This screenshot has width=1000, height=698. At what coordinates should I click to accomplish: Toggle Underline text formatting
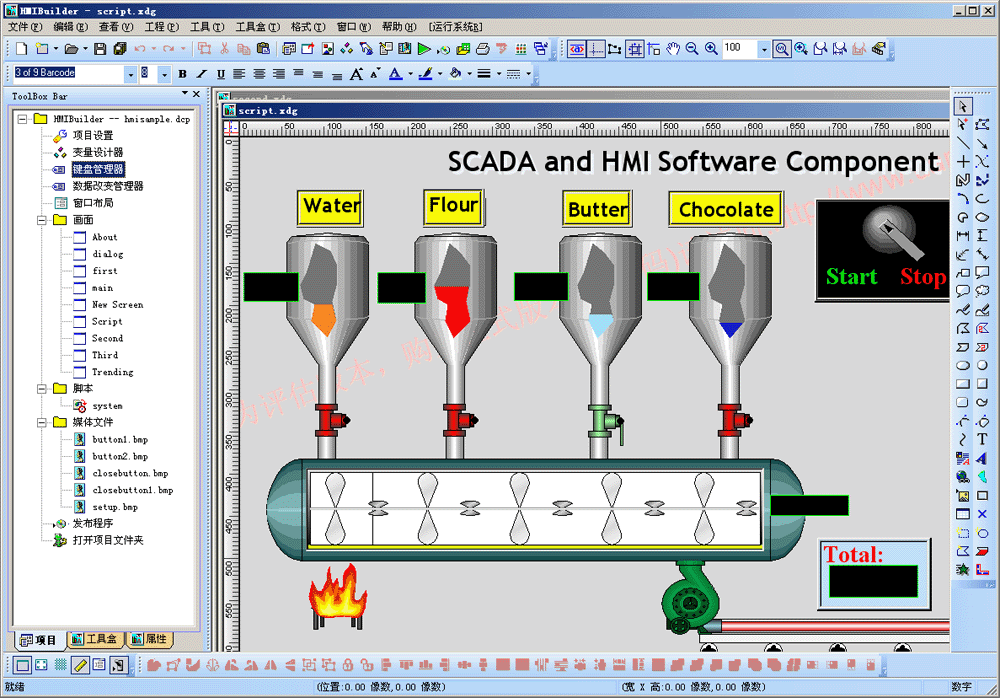(x=220, y=74)
